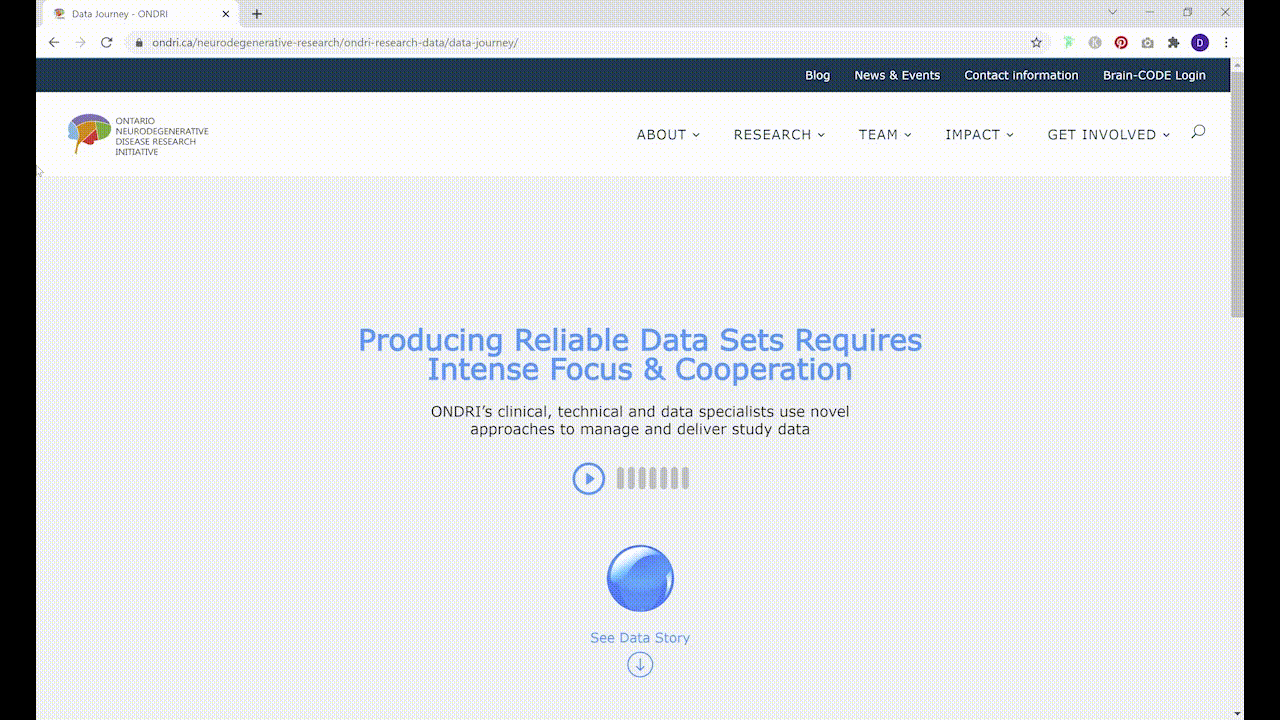The image size is (1280, 720).
Task: Click the green extension icon next to the star
Action: pyautogui.click(x=1068, y=43)
